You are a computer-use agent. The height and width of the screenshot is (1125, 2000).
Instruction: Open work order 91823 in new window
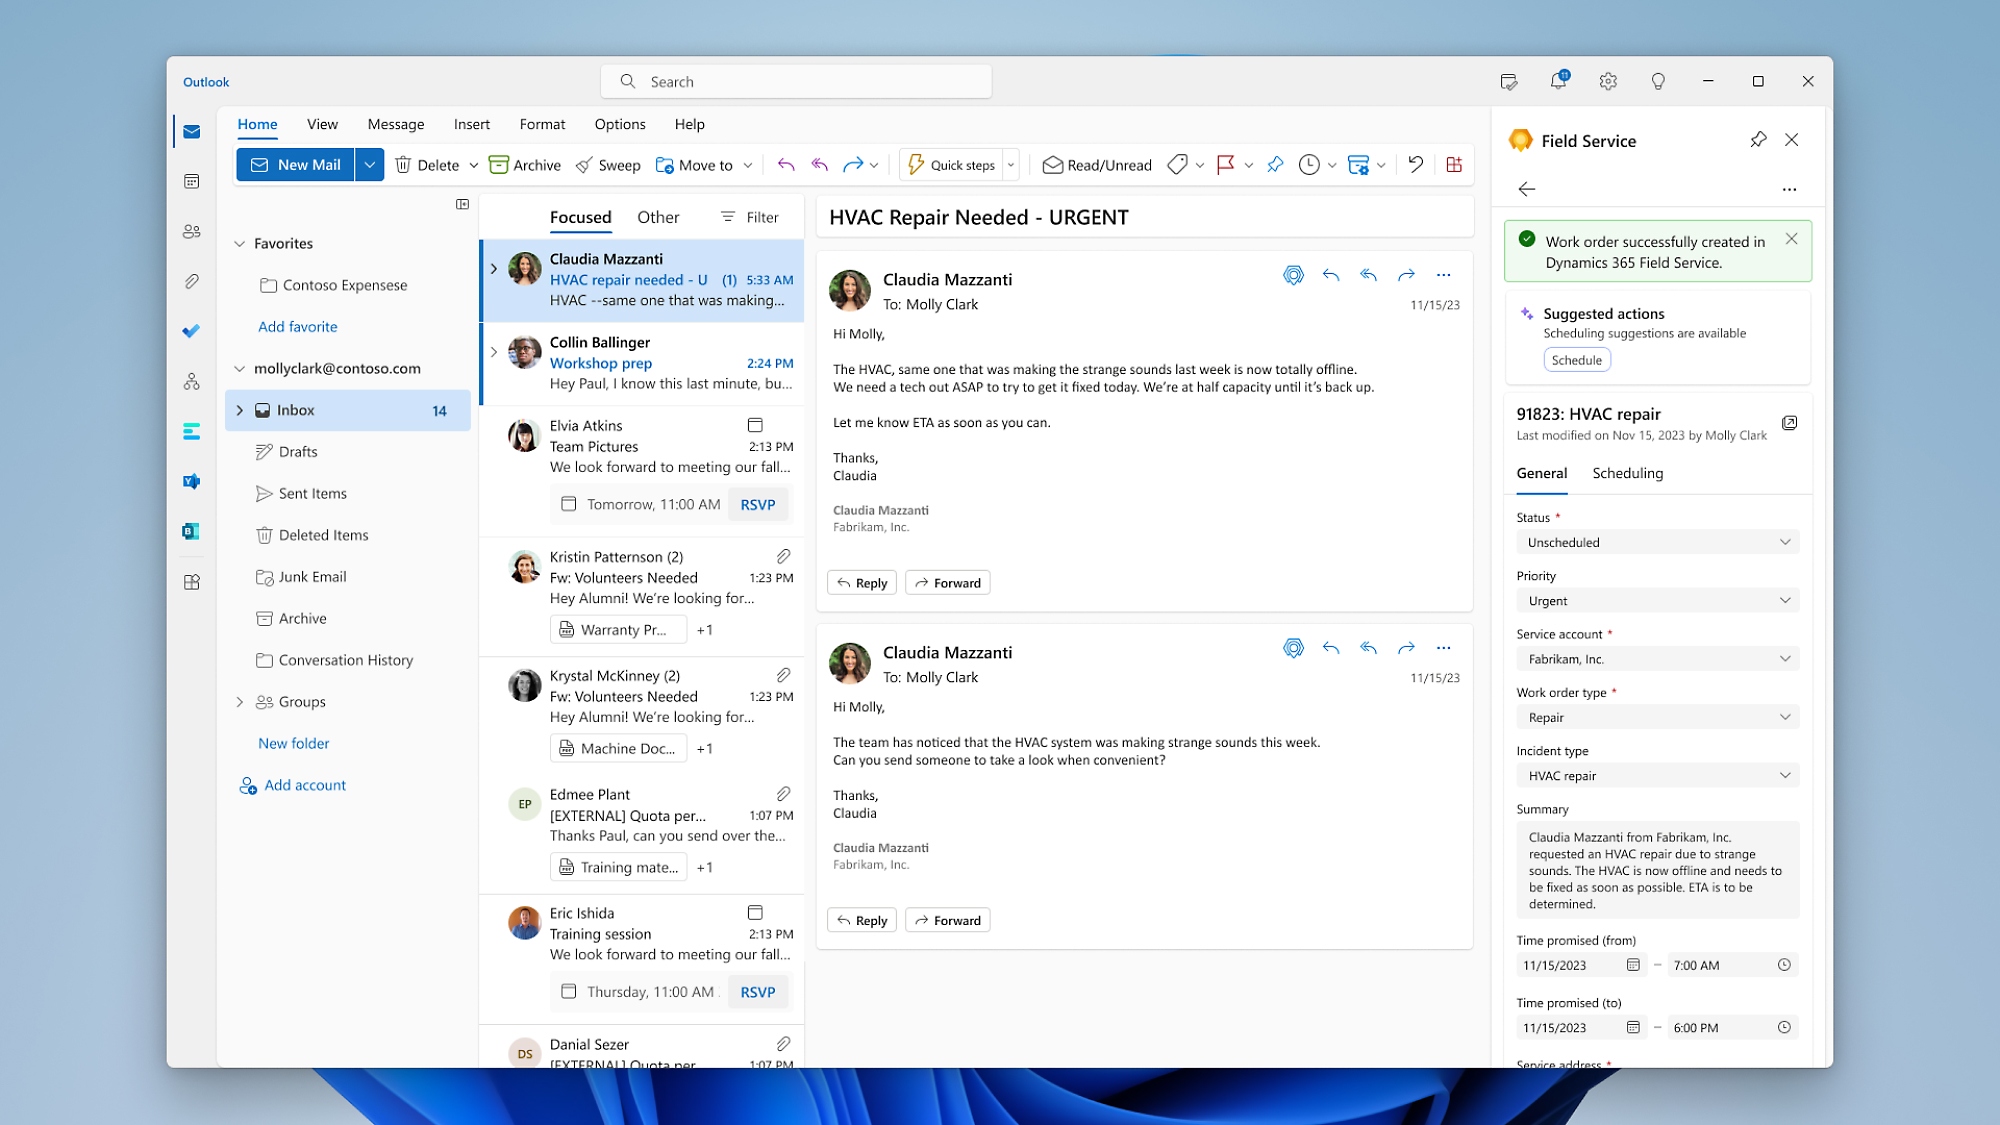[1789, 423]
